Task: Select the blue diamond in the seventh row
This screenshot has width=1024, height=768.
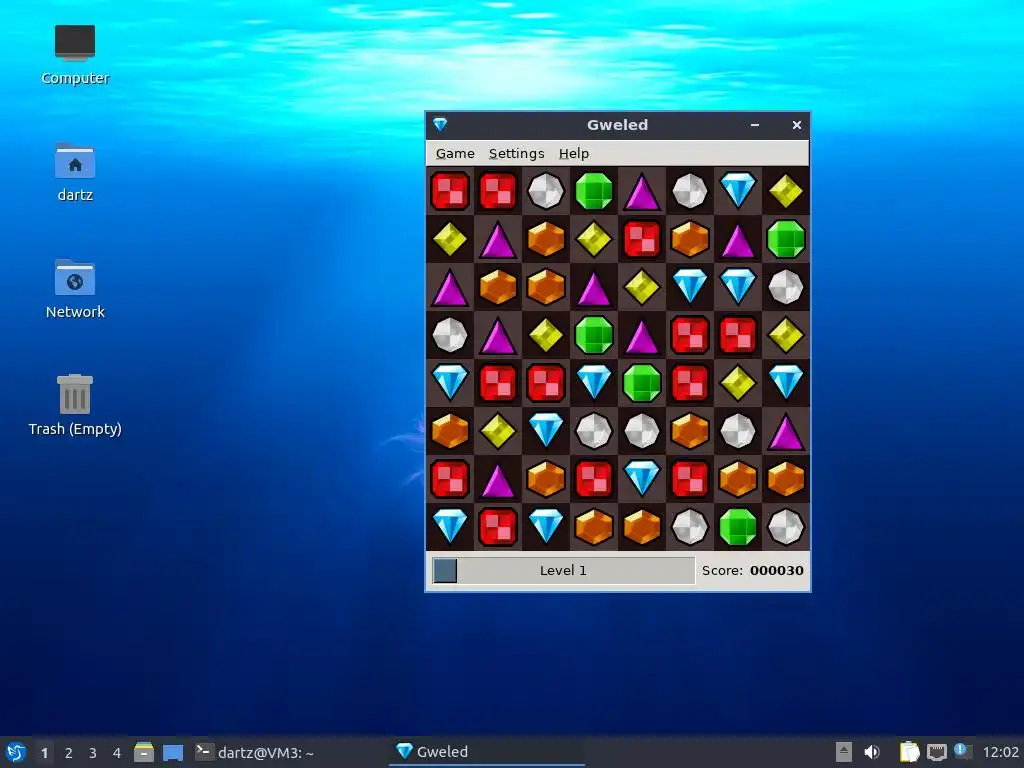Action: [642, 479]
